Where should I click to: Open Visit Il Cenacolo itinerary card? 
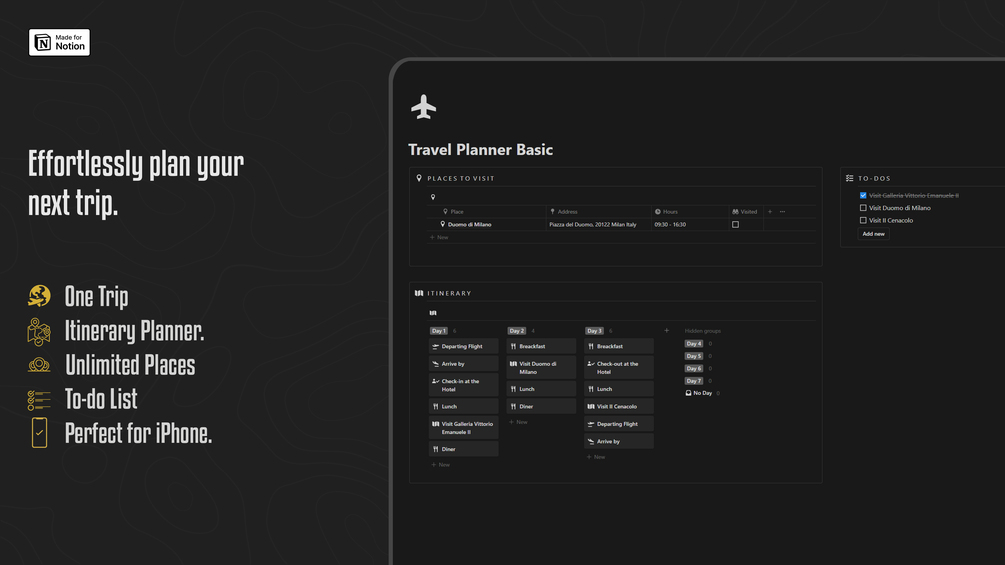619,407
